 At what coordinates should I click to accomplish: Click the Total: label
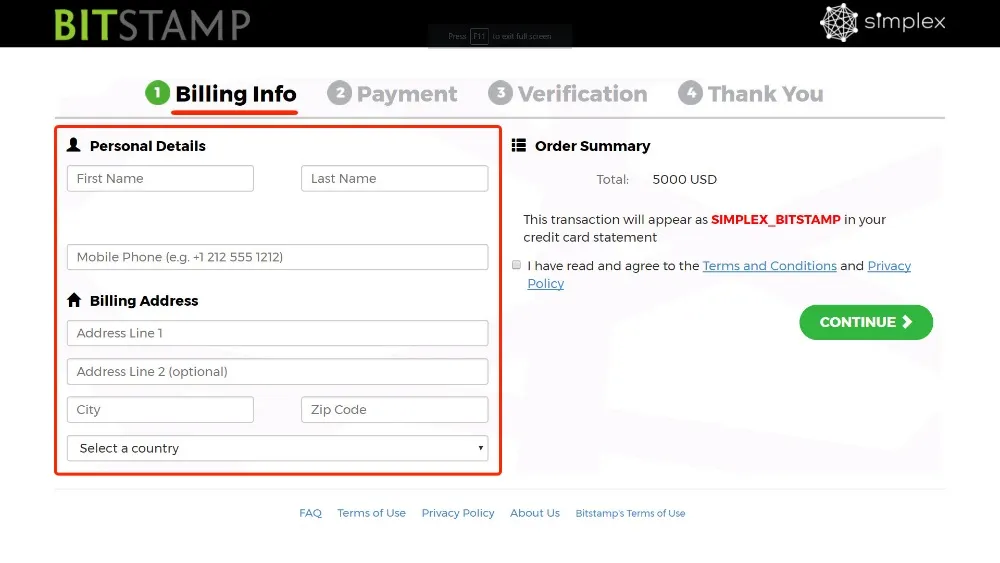coord(612,180)
